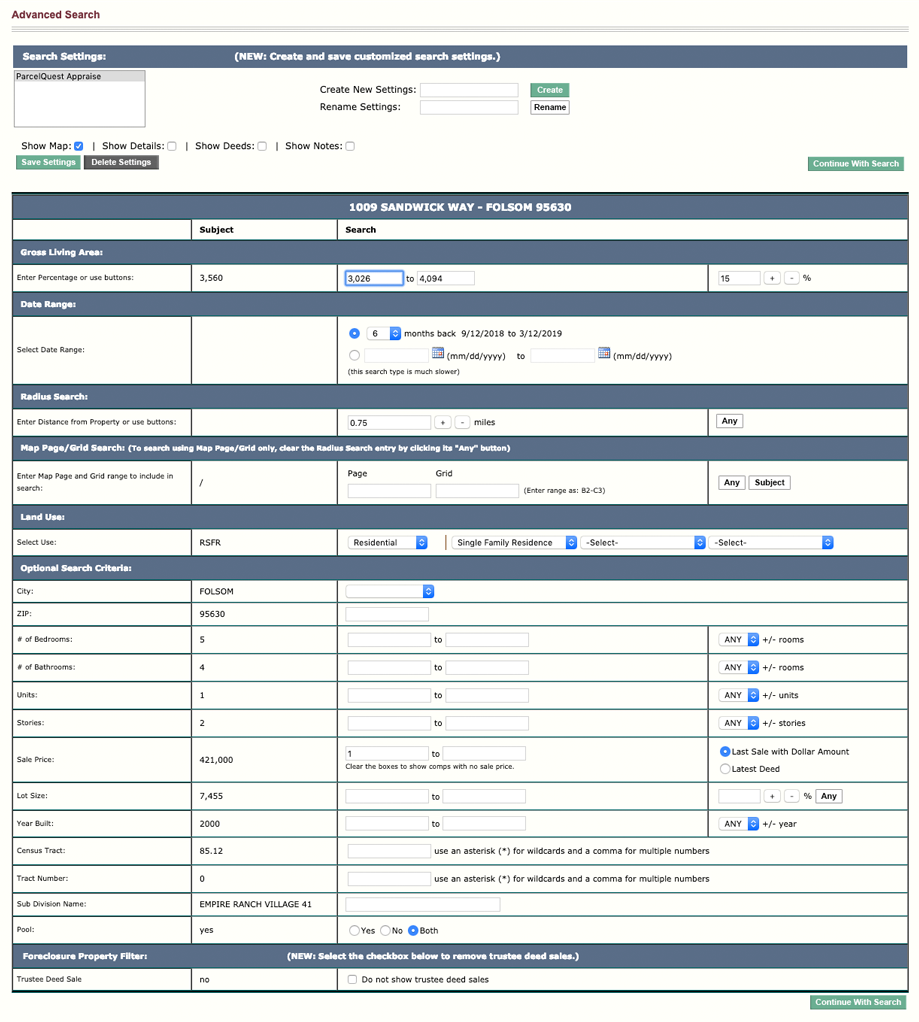919x1022 pixels.
Task: Open the end date calendar picker icon
Action: pos(604,354)
